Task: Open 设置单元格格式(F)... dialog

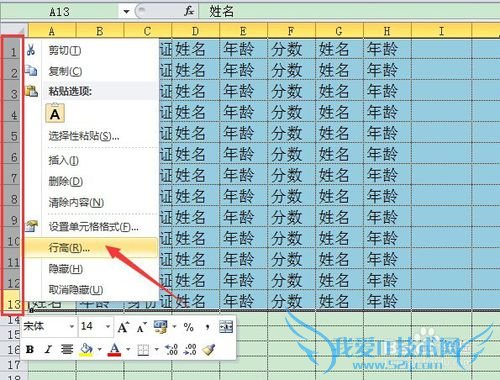Action: click(x=91, y=227)
